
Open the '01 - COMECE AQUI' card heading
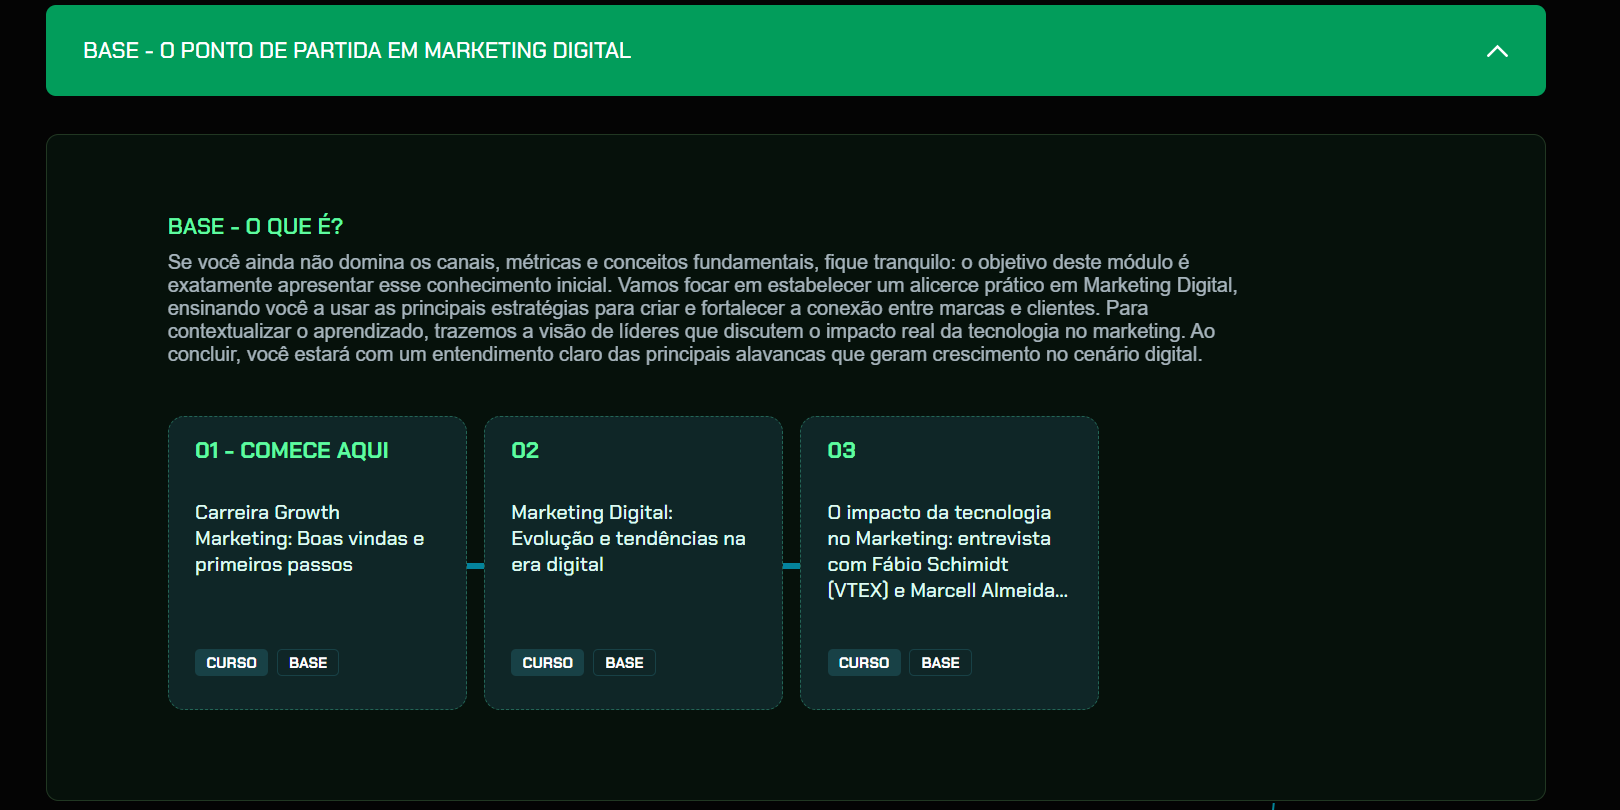coord(292,450)
